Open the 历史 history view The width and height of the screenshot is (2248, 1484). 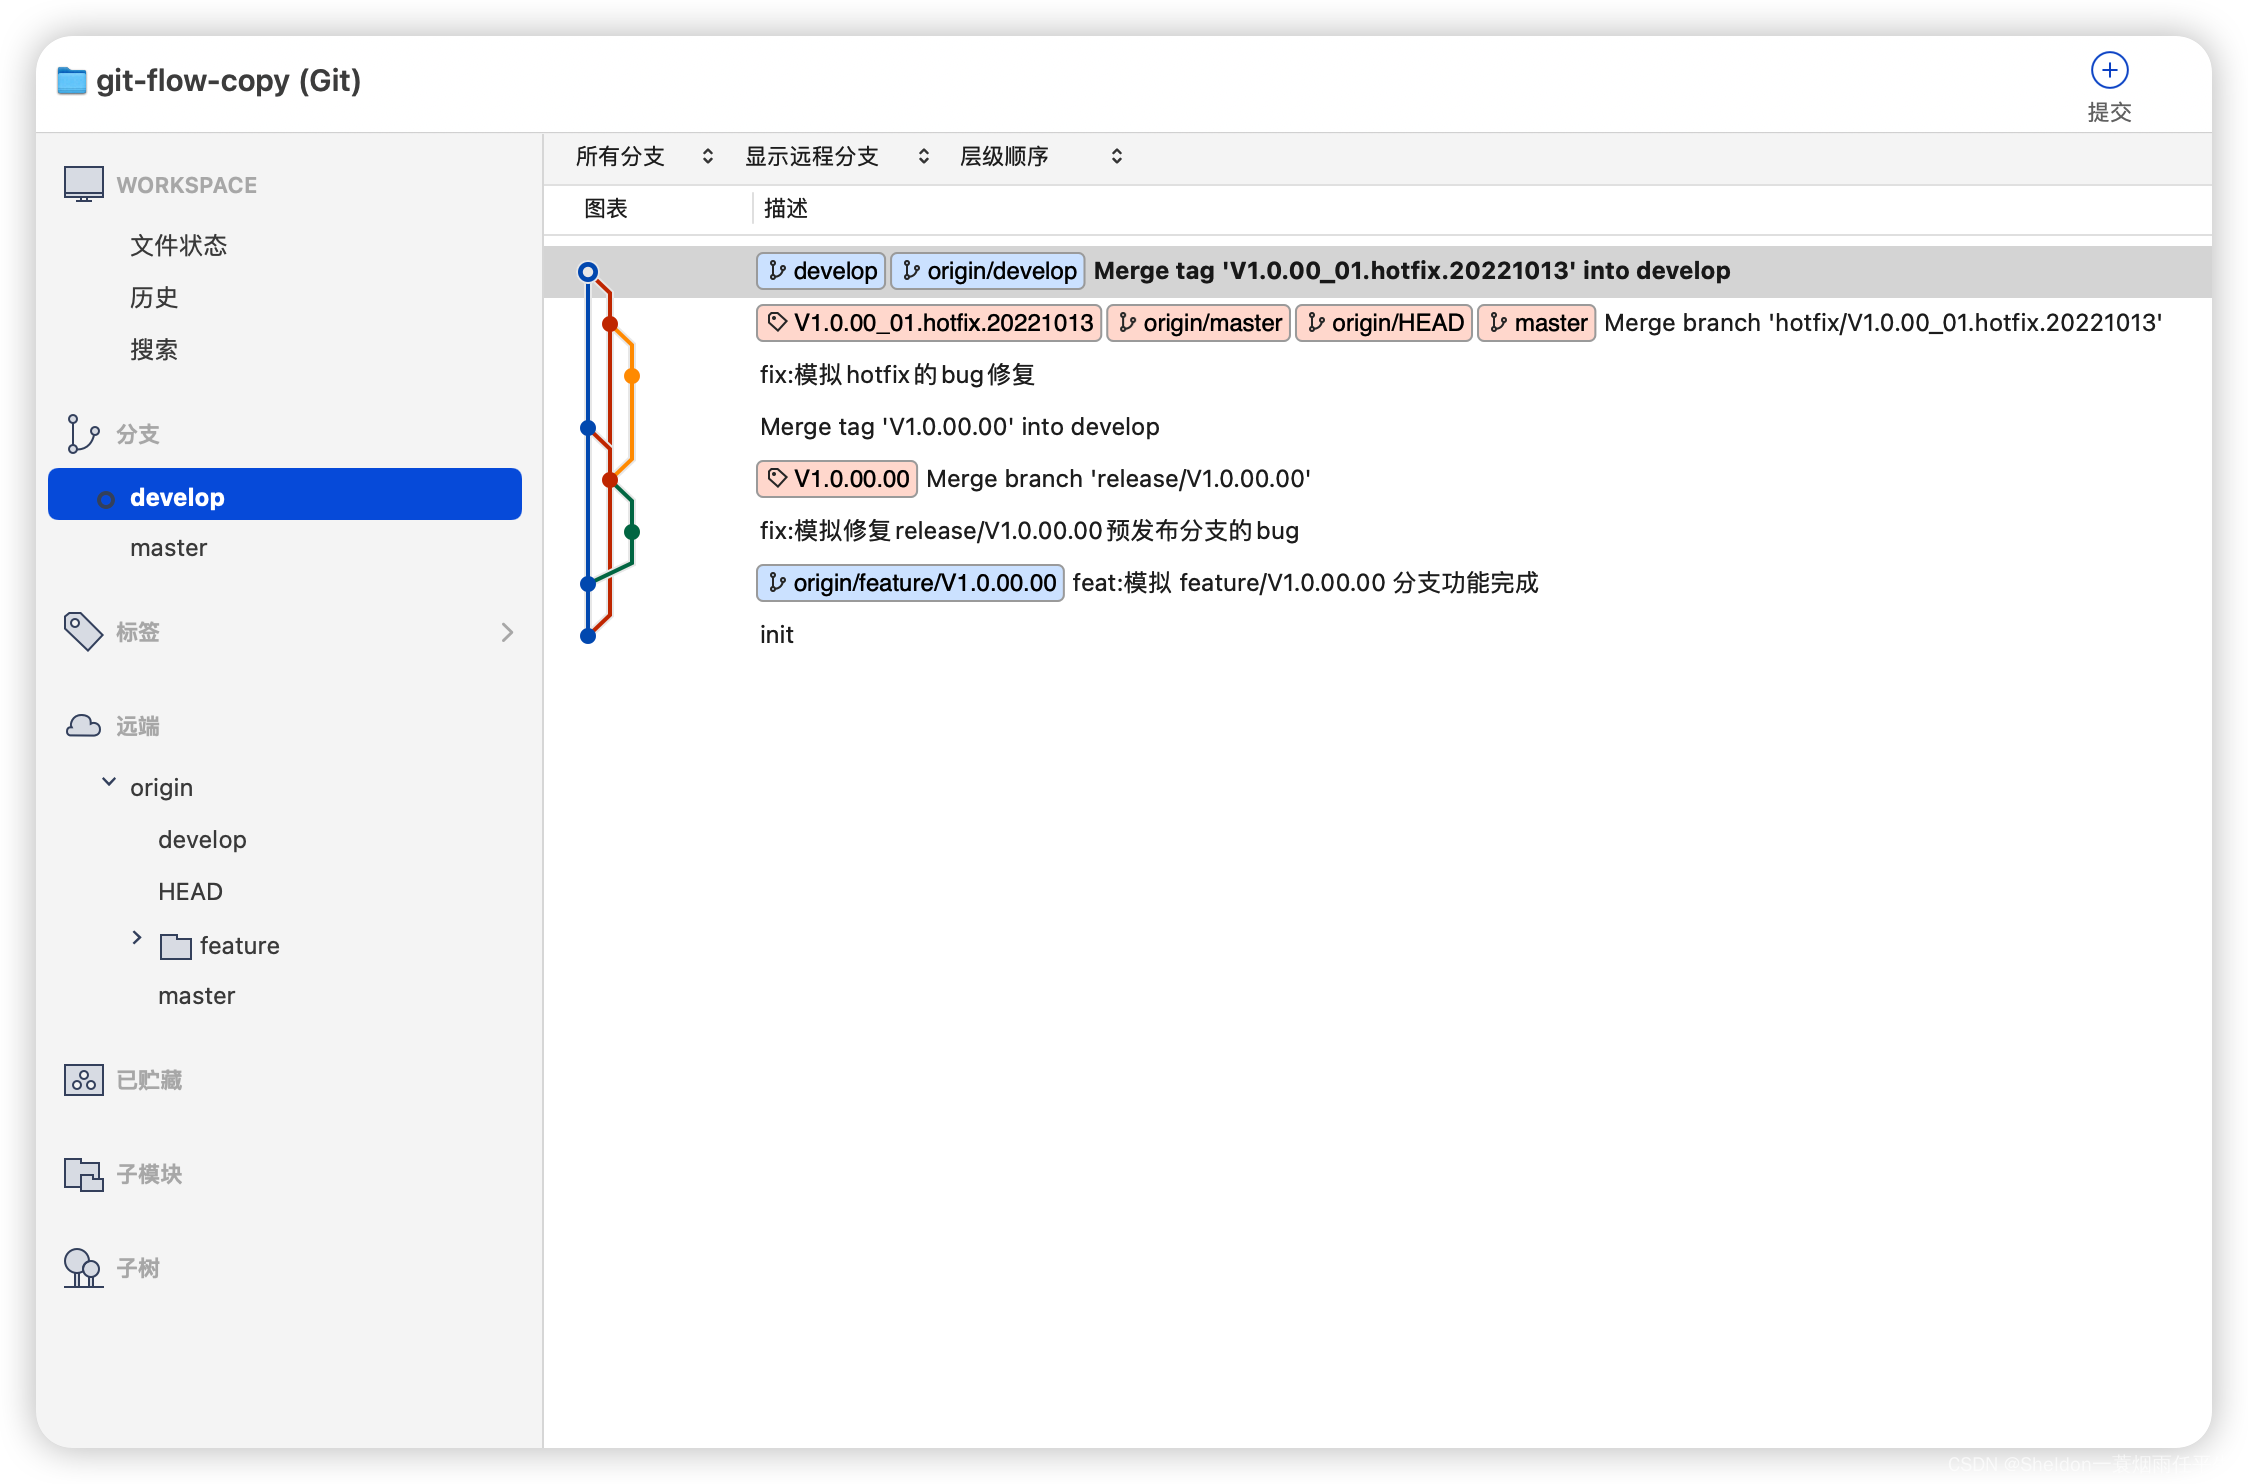(154, 297)
